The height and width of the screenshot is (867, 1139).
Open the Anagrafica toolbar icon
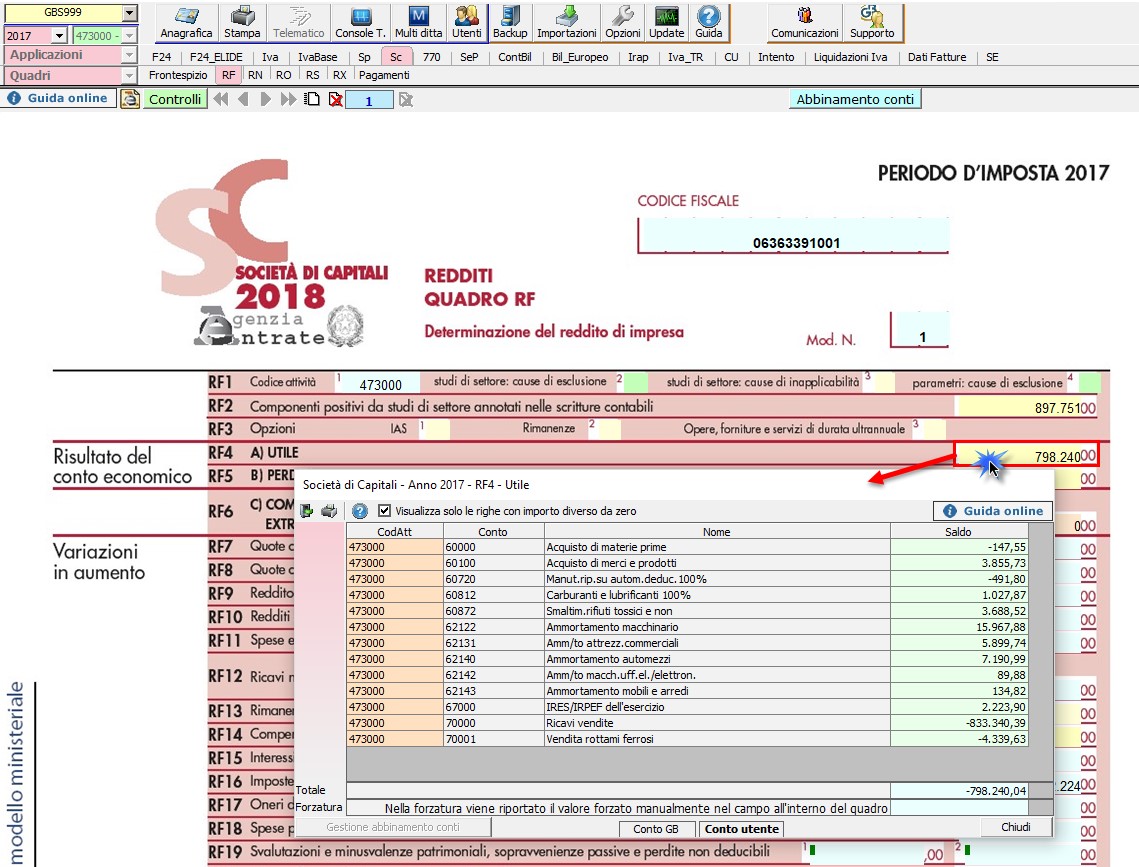pos(186,22)
